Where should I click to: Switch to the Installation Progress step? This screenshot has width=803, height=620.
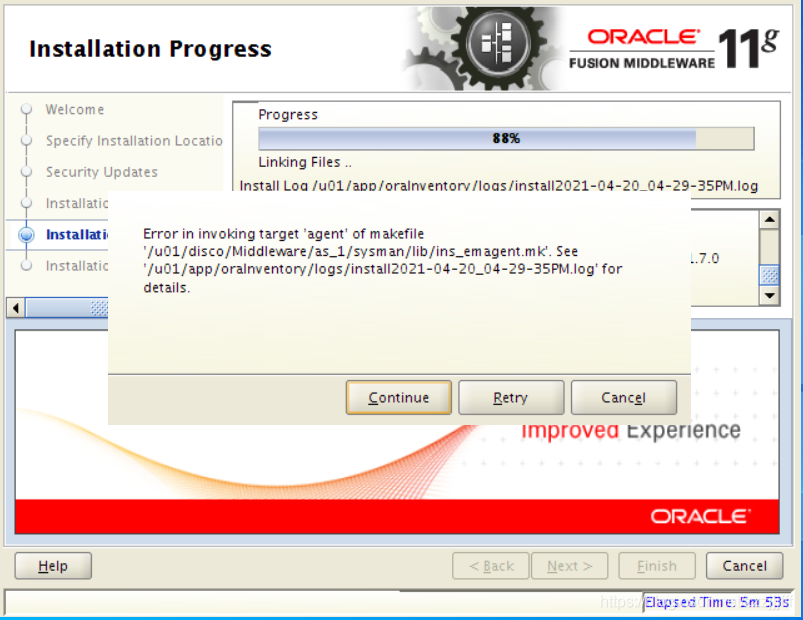pyautogui.click(x=79, y=234)
